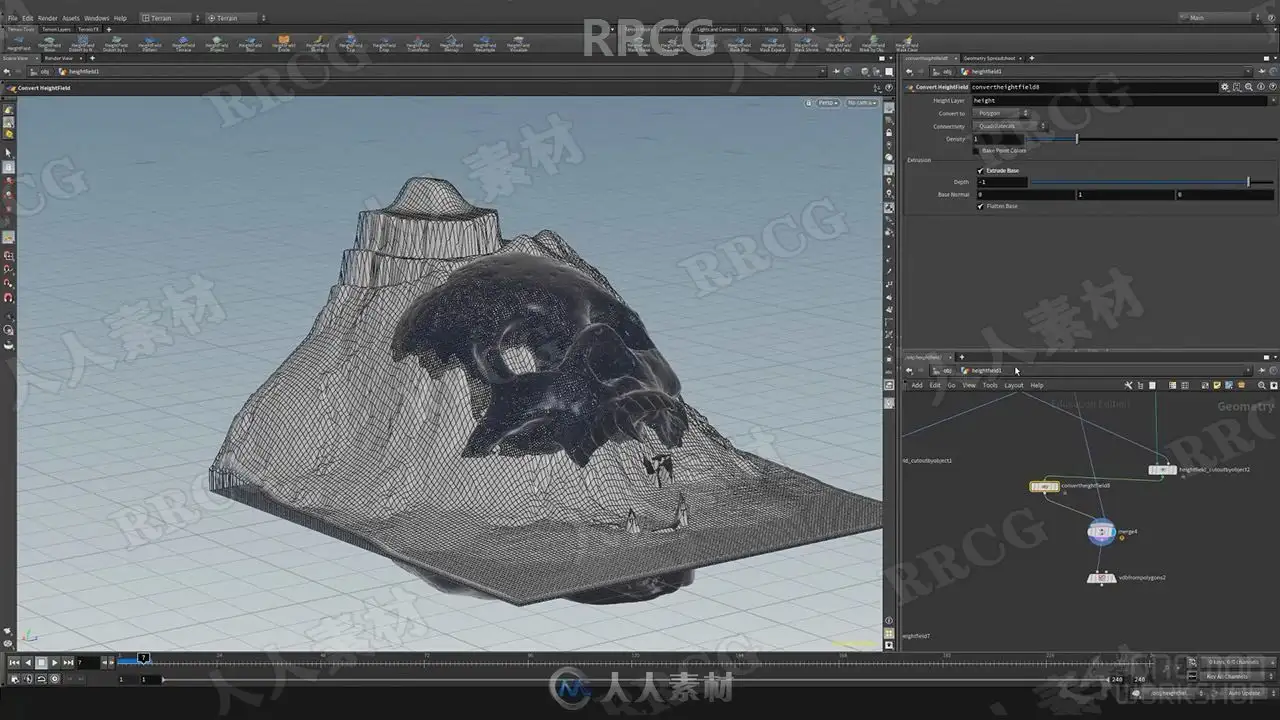This screenshot has height=720, width=1280.
Task: Click the Depth value input field
Action: tap(1000, 182)
